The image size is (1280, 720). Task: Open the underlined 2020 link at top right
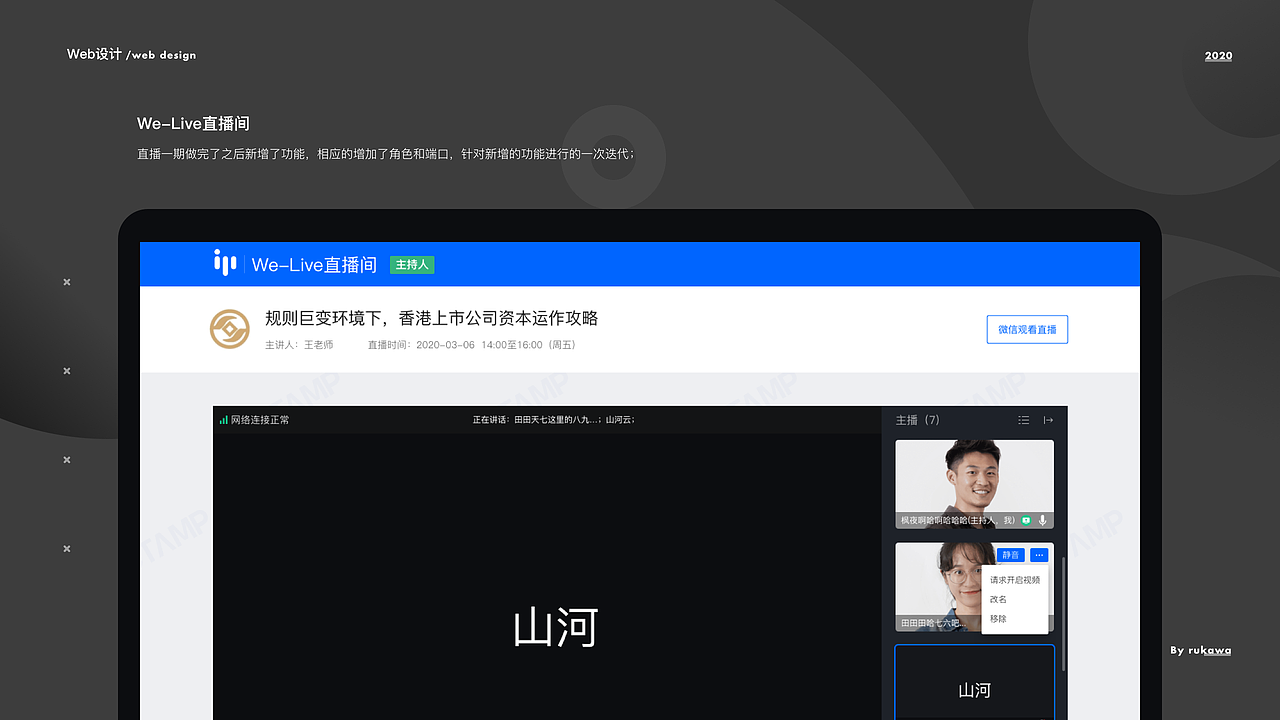pyautogui.click(x=1218, y=56)
